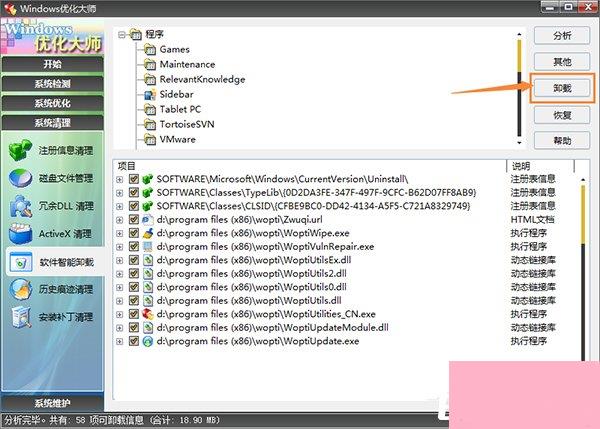Click the WoptiUpdateModule.dll file icon
This screenshot has height=429, width=600.
coord(147,328)
